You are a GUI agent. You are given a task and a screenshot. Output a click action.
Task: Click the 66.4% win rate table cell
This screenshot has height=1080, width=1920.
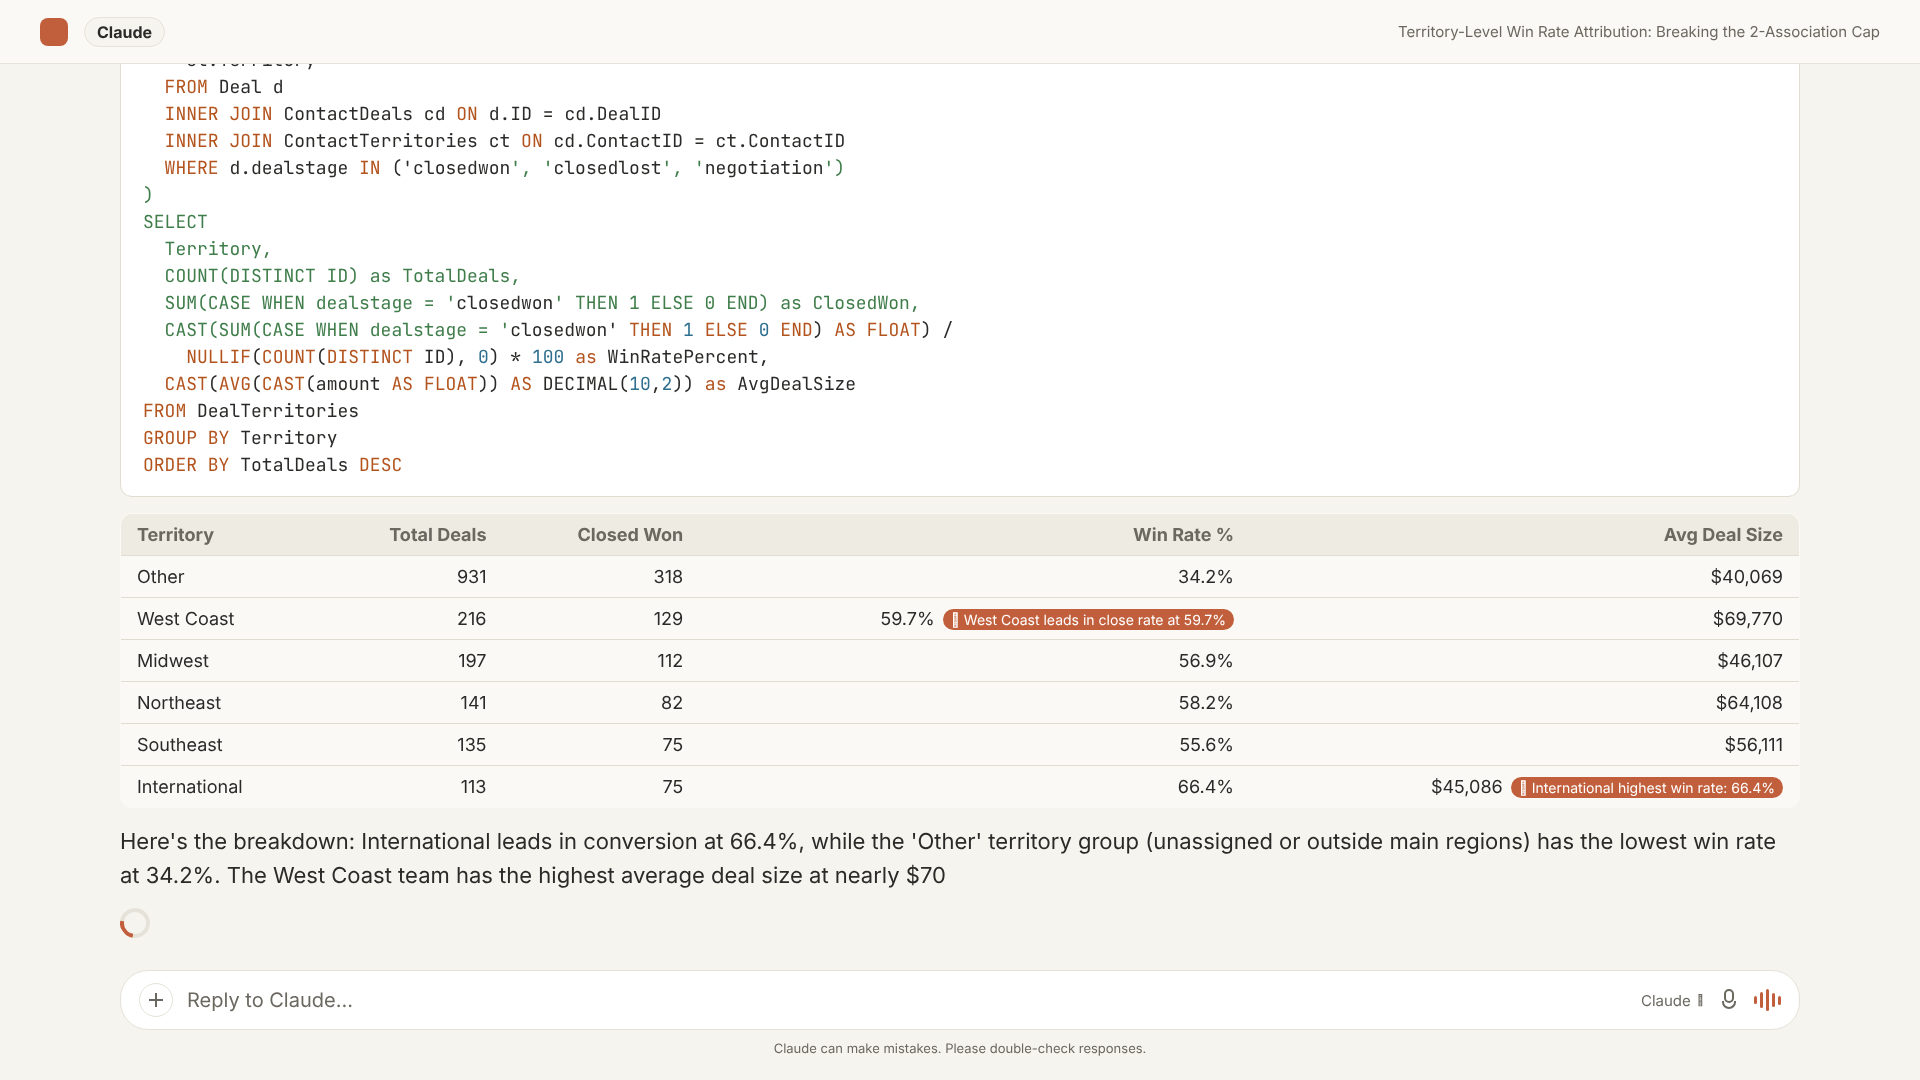click(1205, 787)
